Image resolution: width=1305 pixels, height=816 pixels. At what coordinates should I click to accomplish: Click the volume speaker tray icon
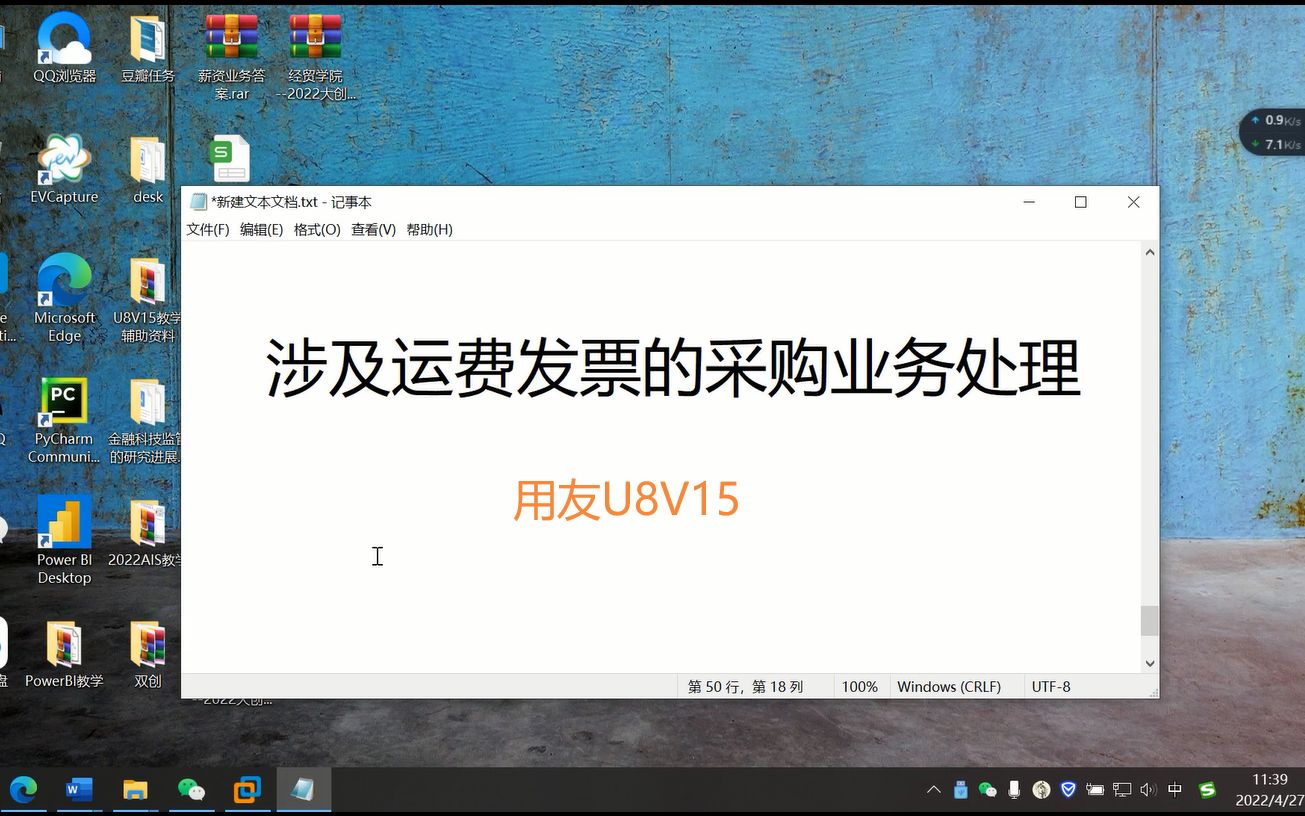pos(1148,790)
